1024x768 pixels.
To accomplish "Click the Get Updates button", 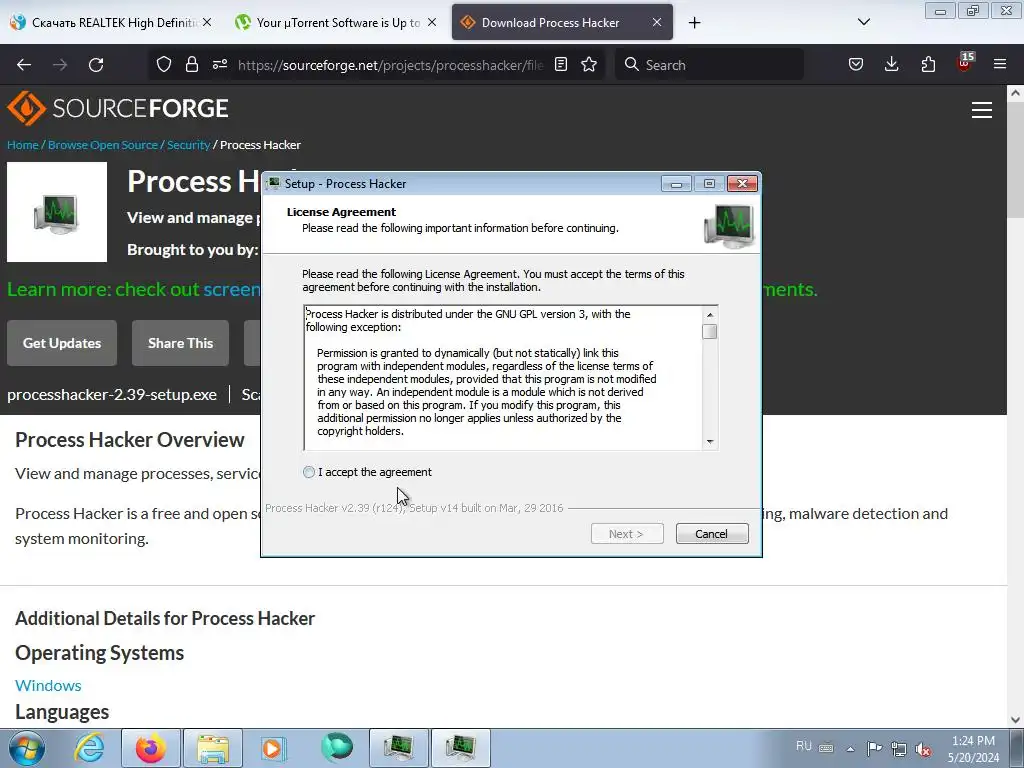I will coord(62,343).
